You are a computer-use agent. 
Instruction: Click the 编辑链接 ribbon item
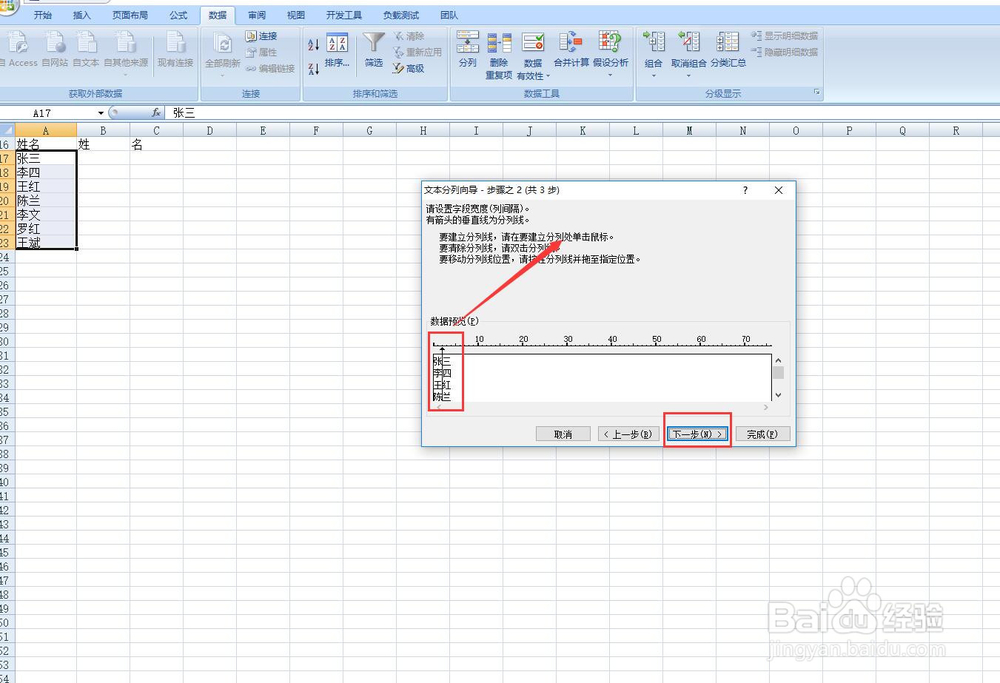[x=270, y=68]
